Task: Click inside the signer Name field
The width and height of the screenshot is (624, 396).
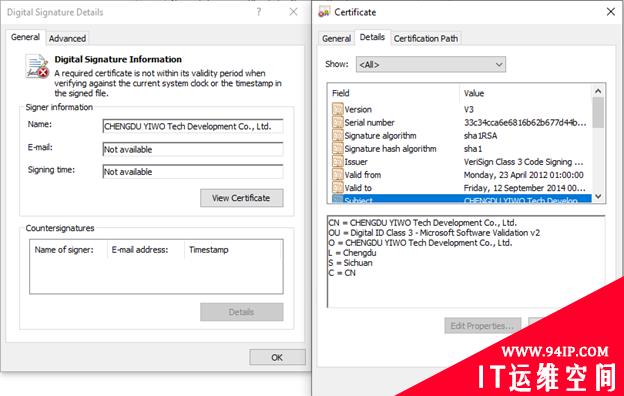Action: (x=193, y=127)
